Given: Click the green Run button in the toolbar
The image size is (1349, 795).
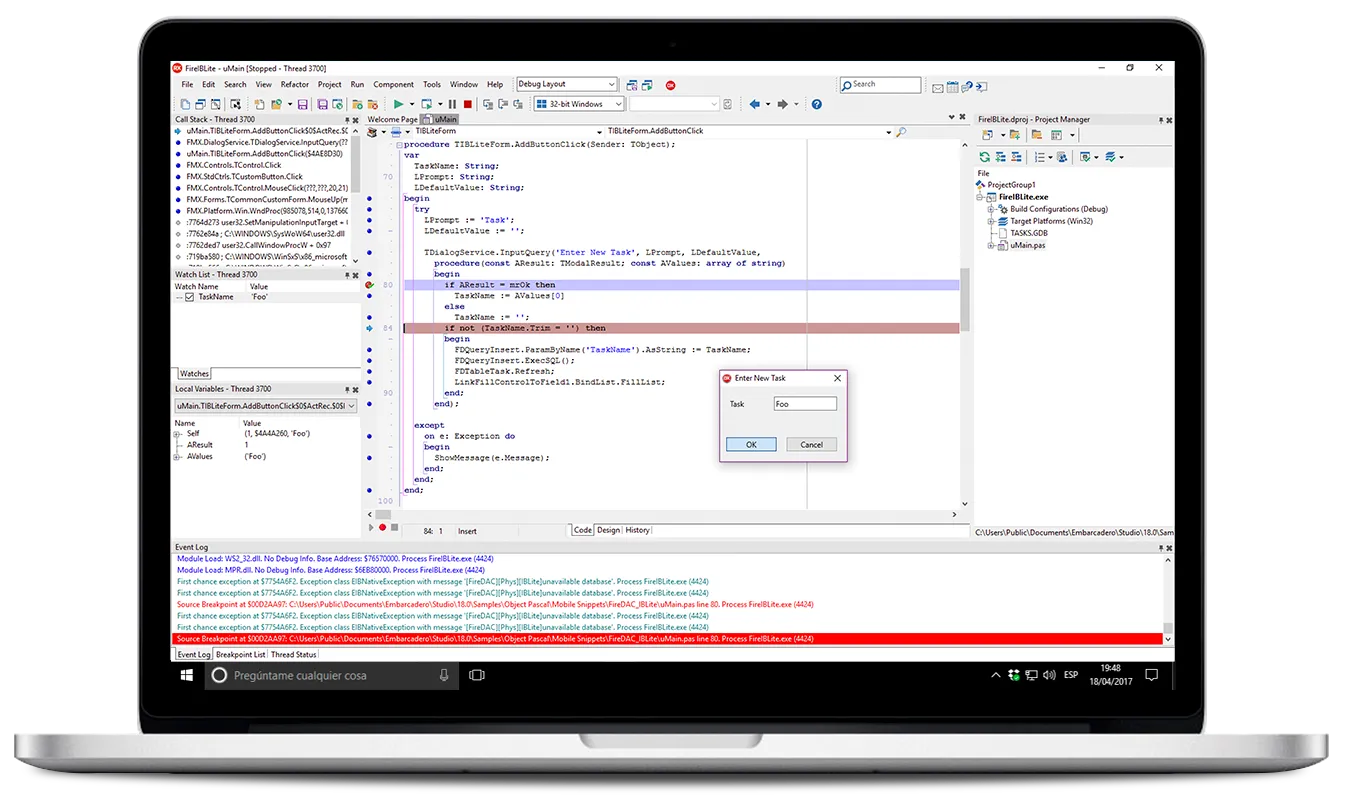Looking at the screenshot, I should [397, 104].
